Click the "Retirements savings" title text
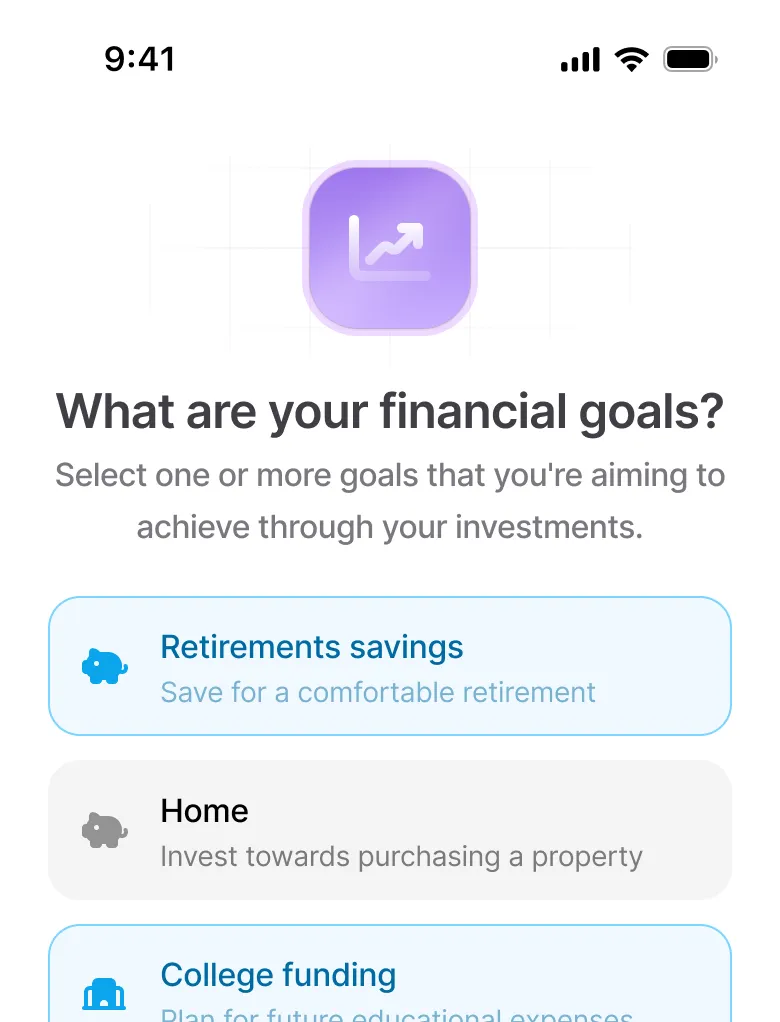The width and height of the screenshot is (780, 1022). pos(312,647)
